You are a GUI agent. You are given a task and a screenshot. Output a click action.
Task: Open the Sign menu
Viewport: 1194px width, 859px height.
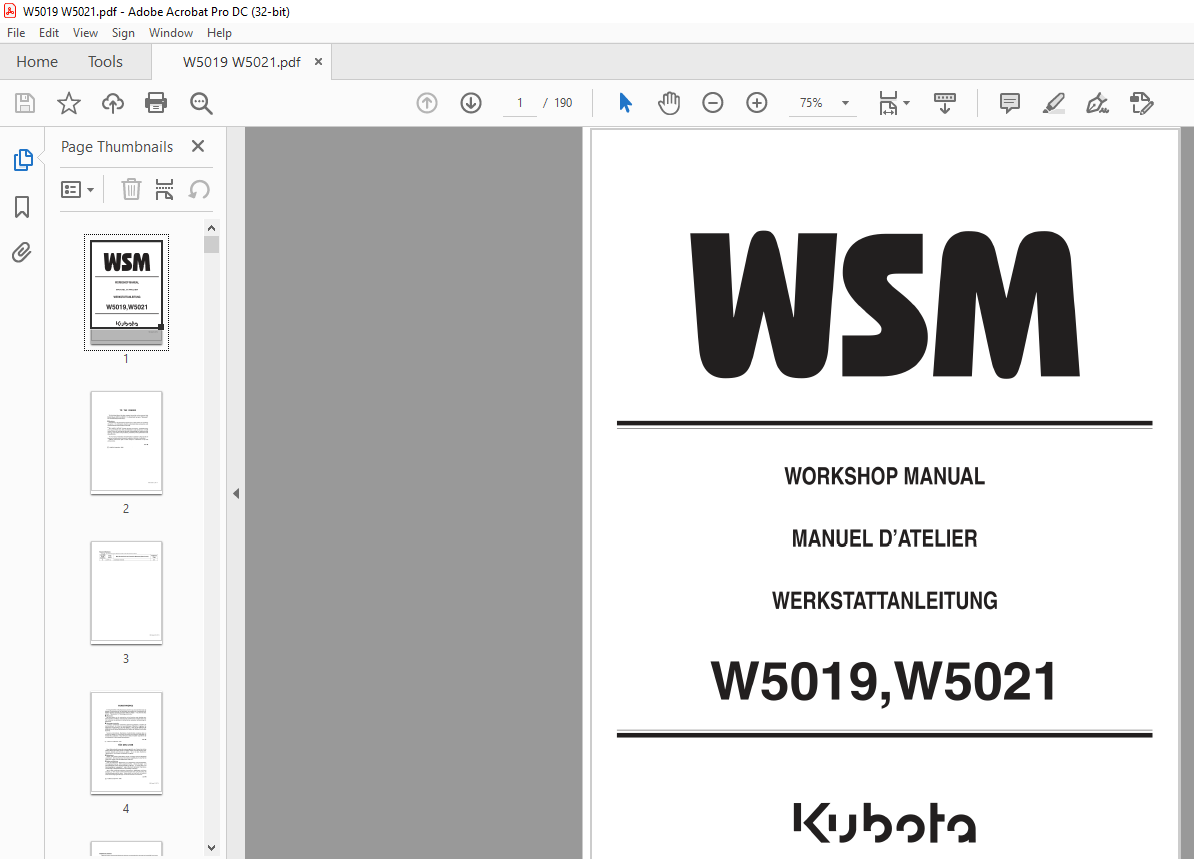tap(123, 33)
